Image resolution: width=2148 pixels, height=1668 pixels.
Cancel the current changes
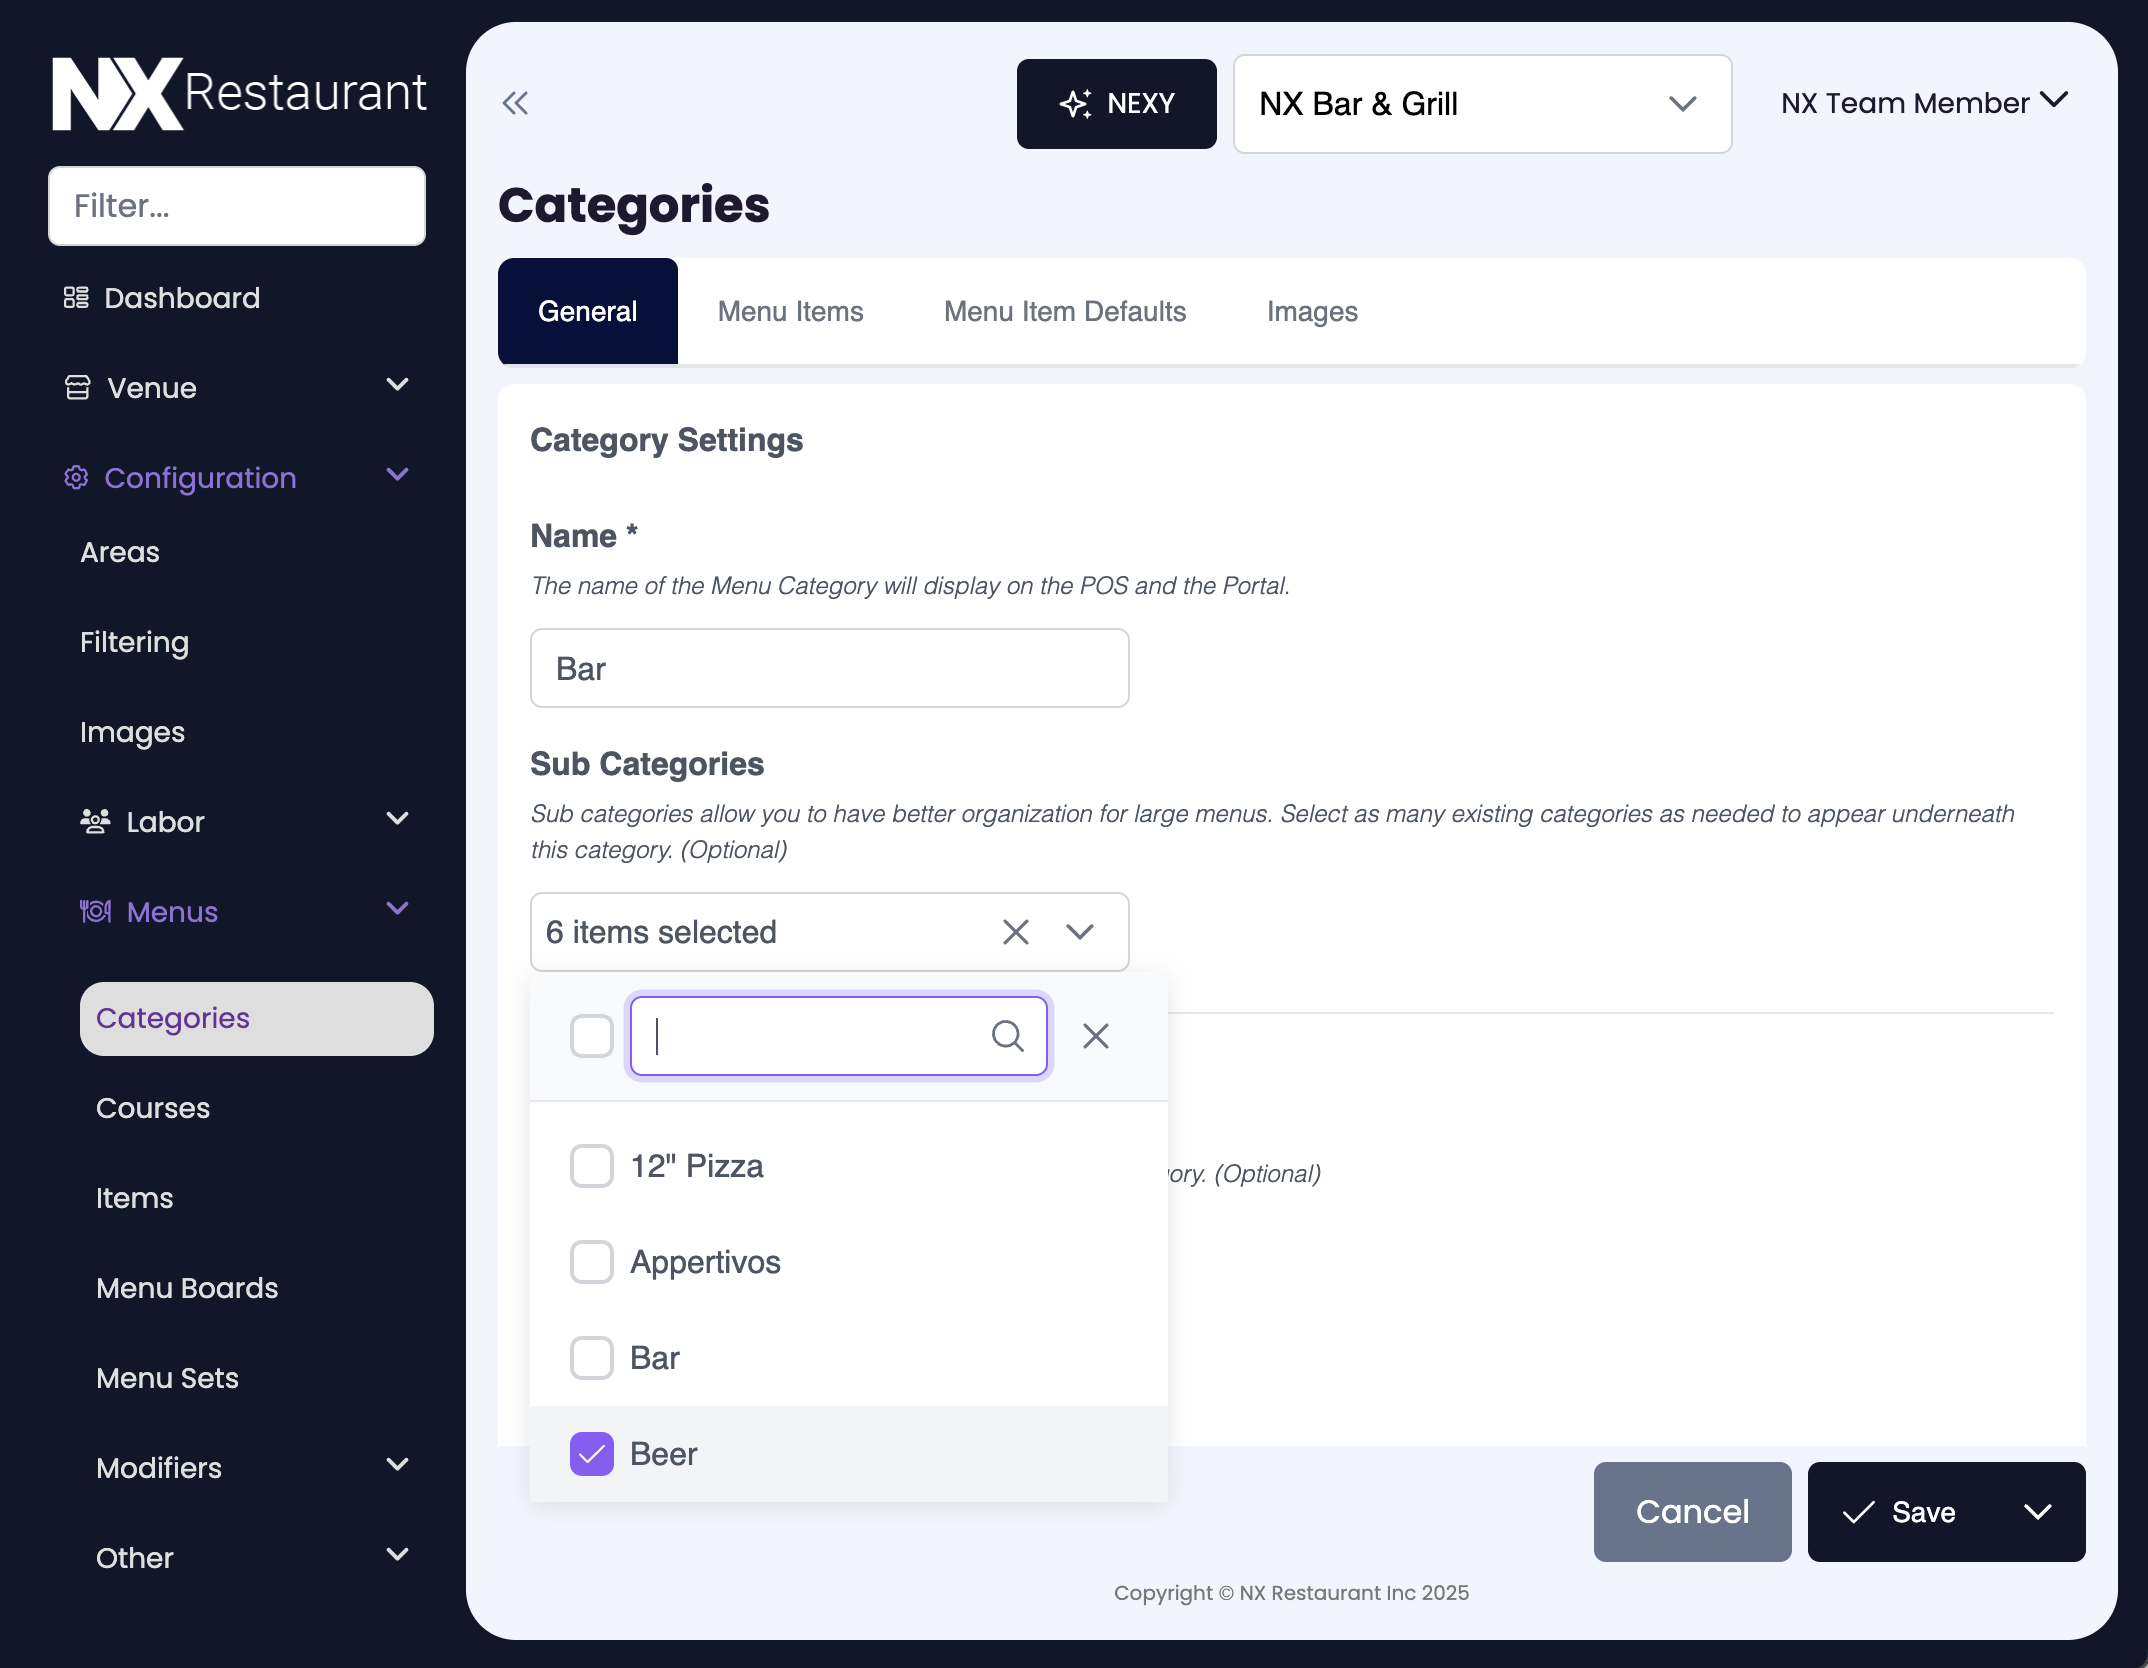click(1692, 1512)
